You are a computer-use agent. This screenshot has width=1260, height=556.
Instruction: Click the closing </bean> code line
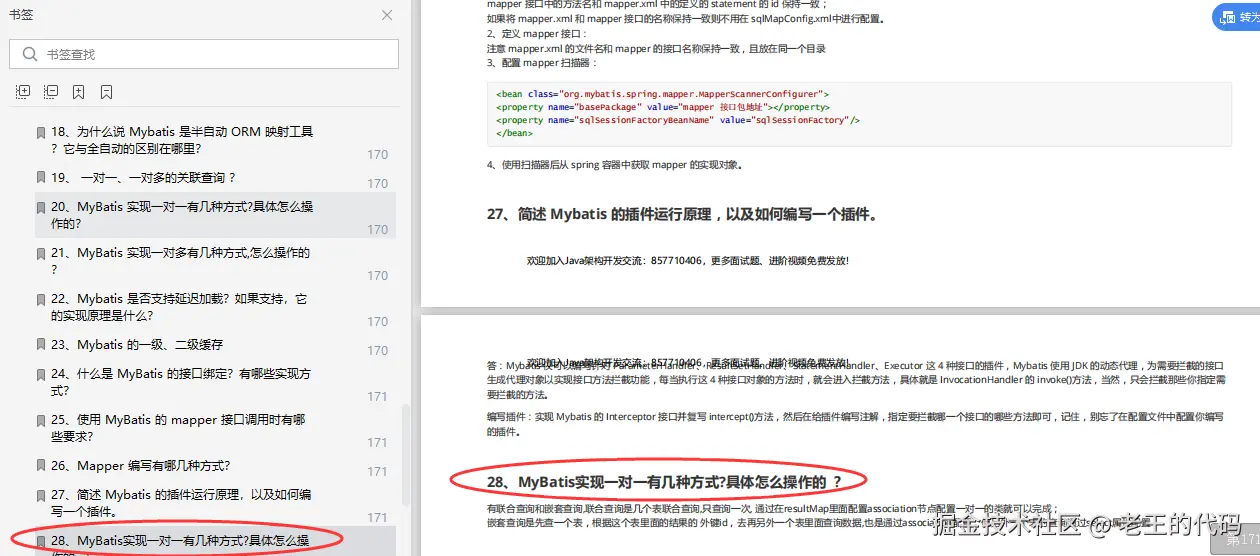click(x=514, y=133)
